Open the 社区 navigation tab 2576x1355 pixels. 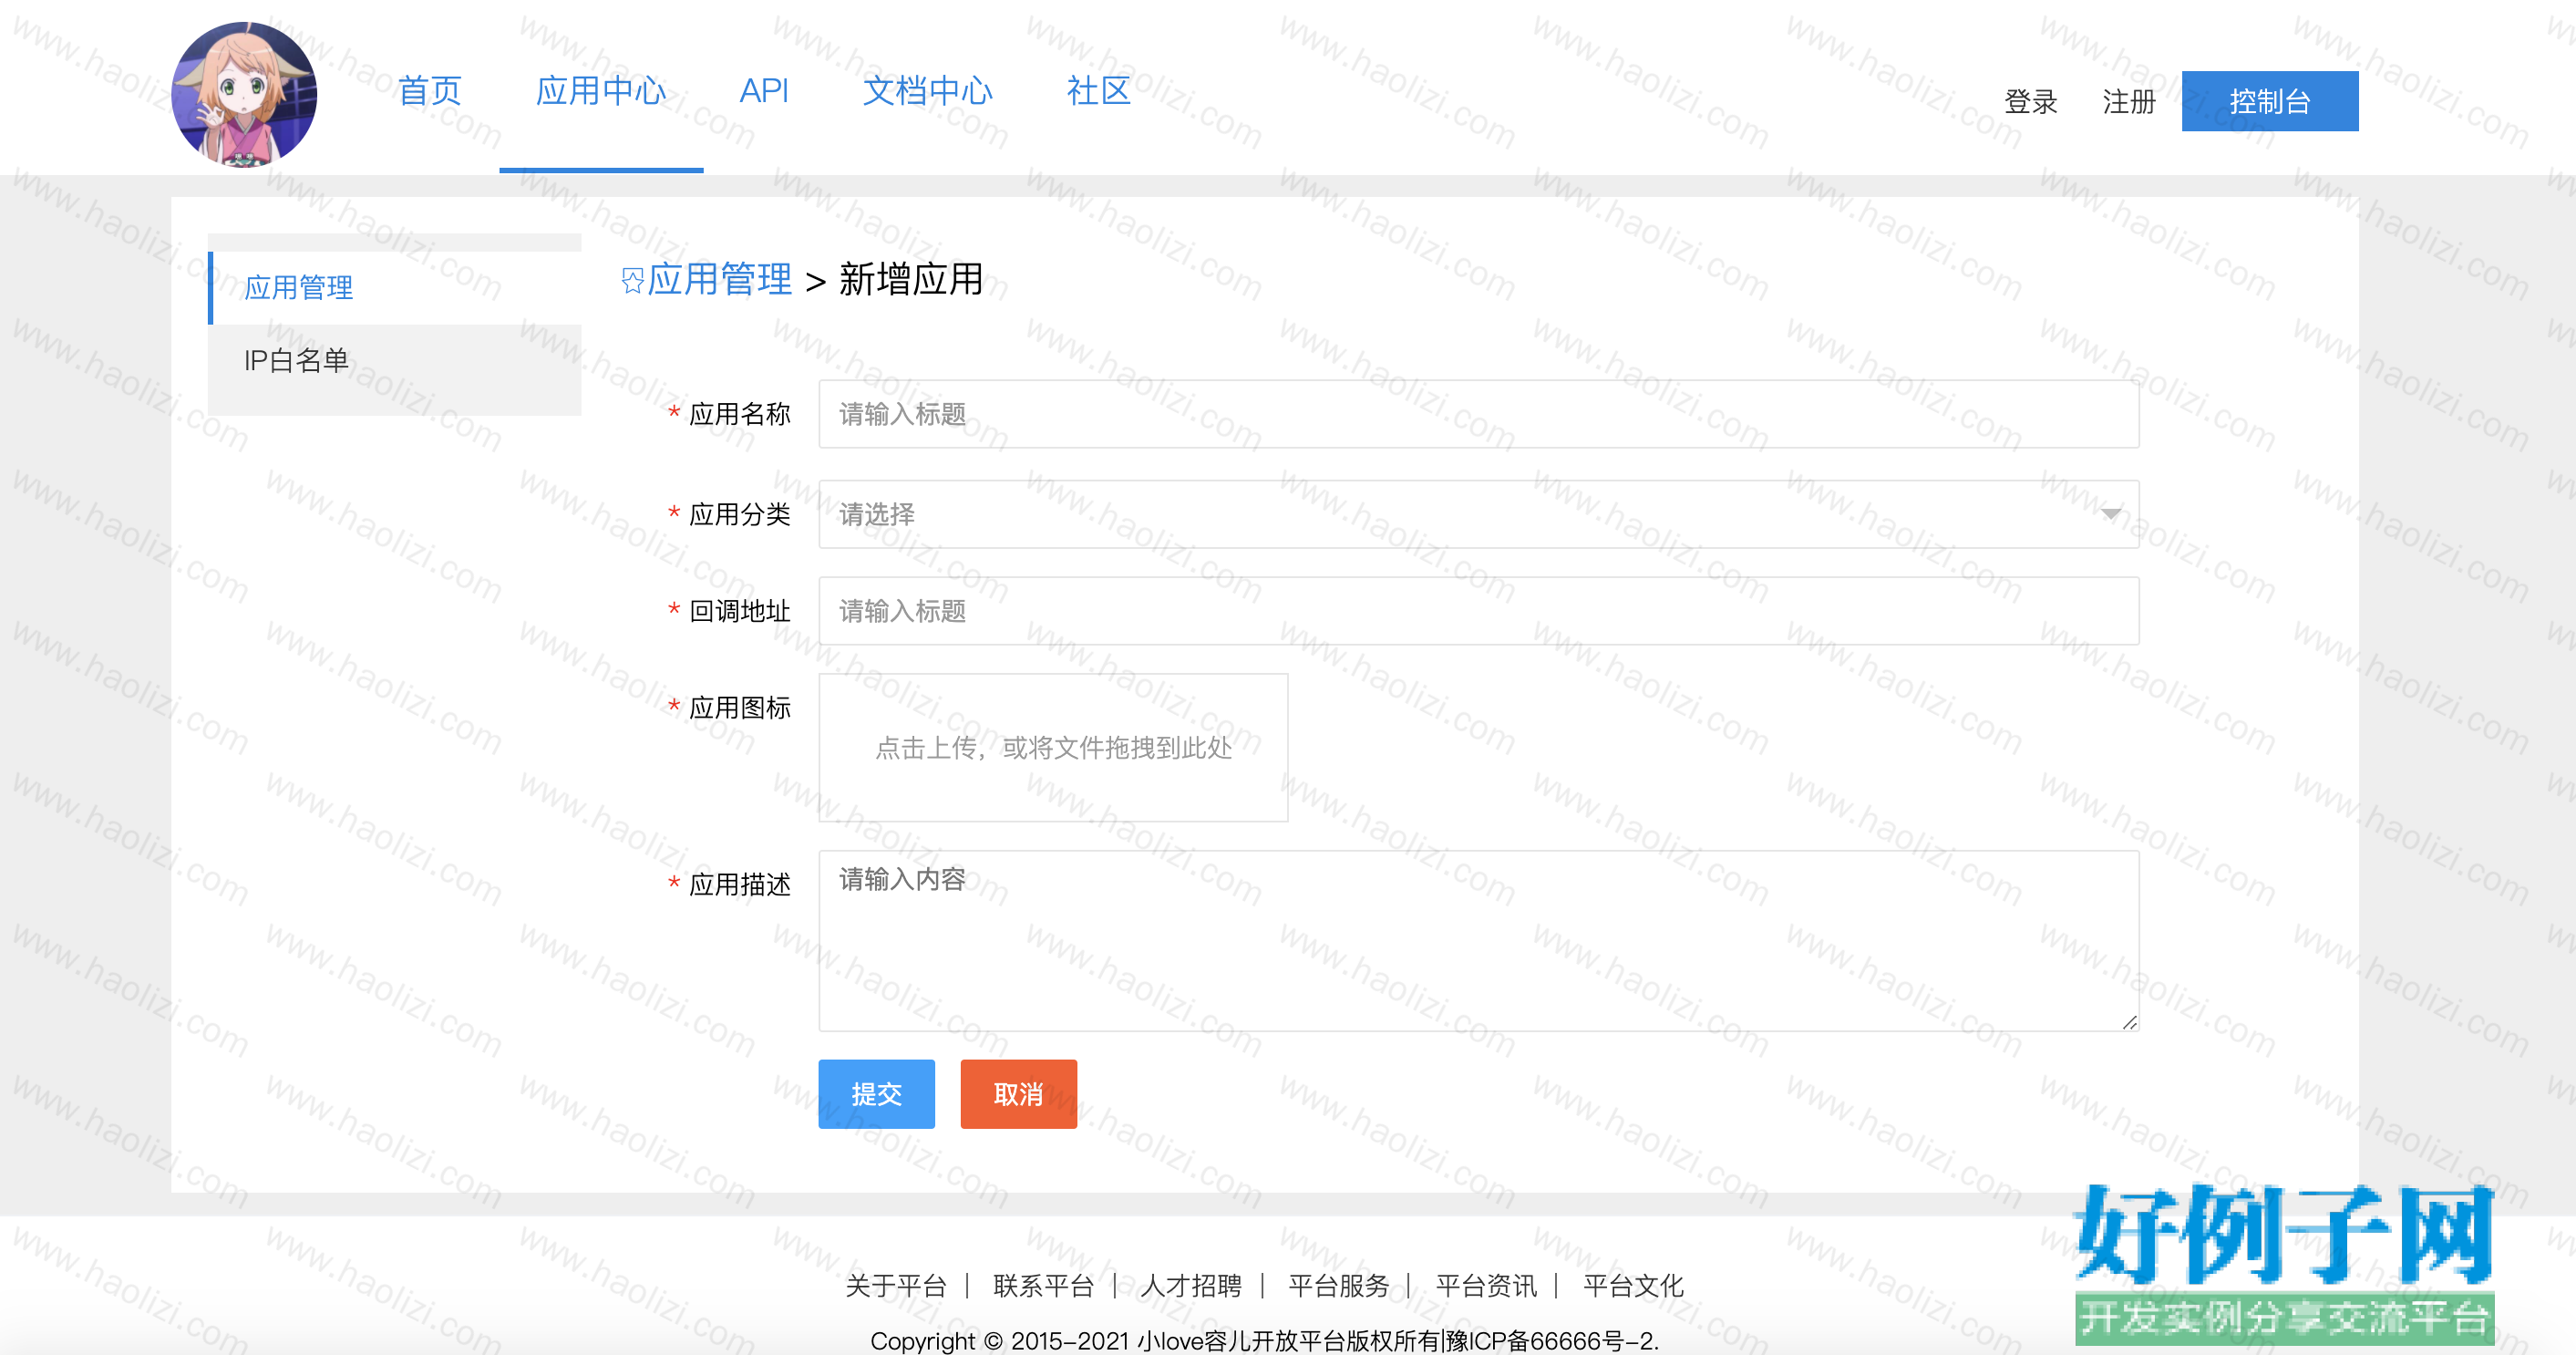click(1098, 91)
